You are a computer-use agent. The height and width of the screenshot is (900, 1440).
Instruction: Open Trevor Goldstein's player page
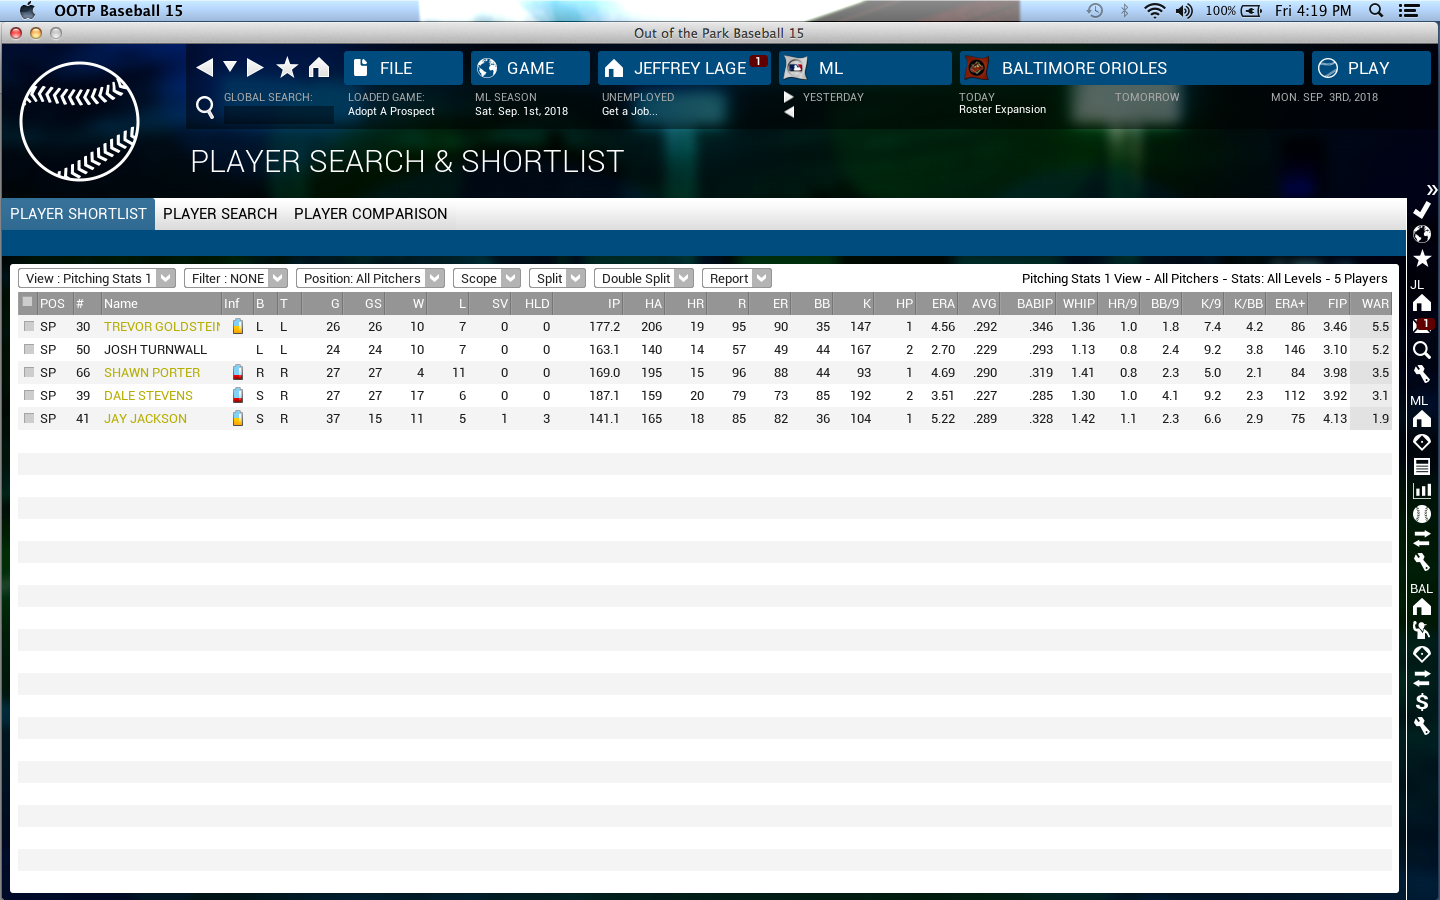162,326
